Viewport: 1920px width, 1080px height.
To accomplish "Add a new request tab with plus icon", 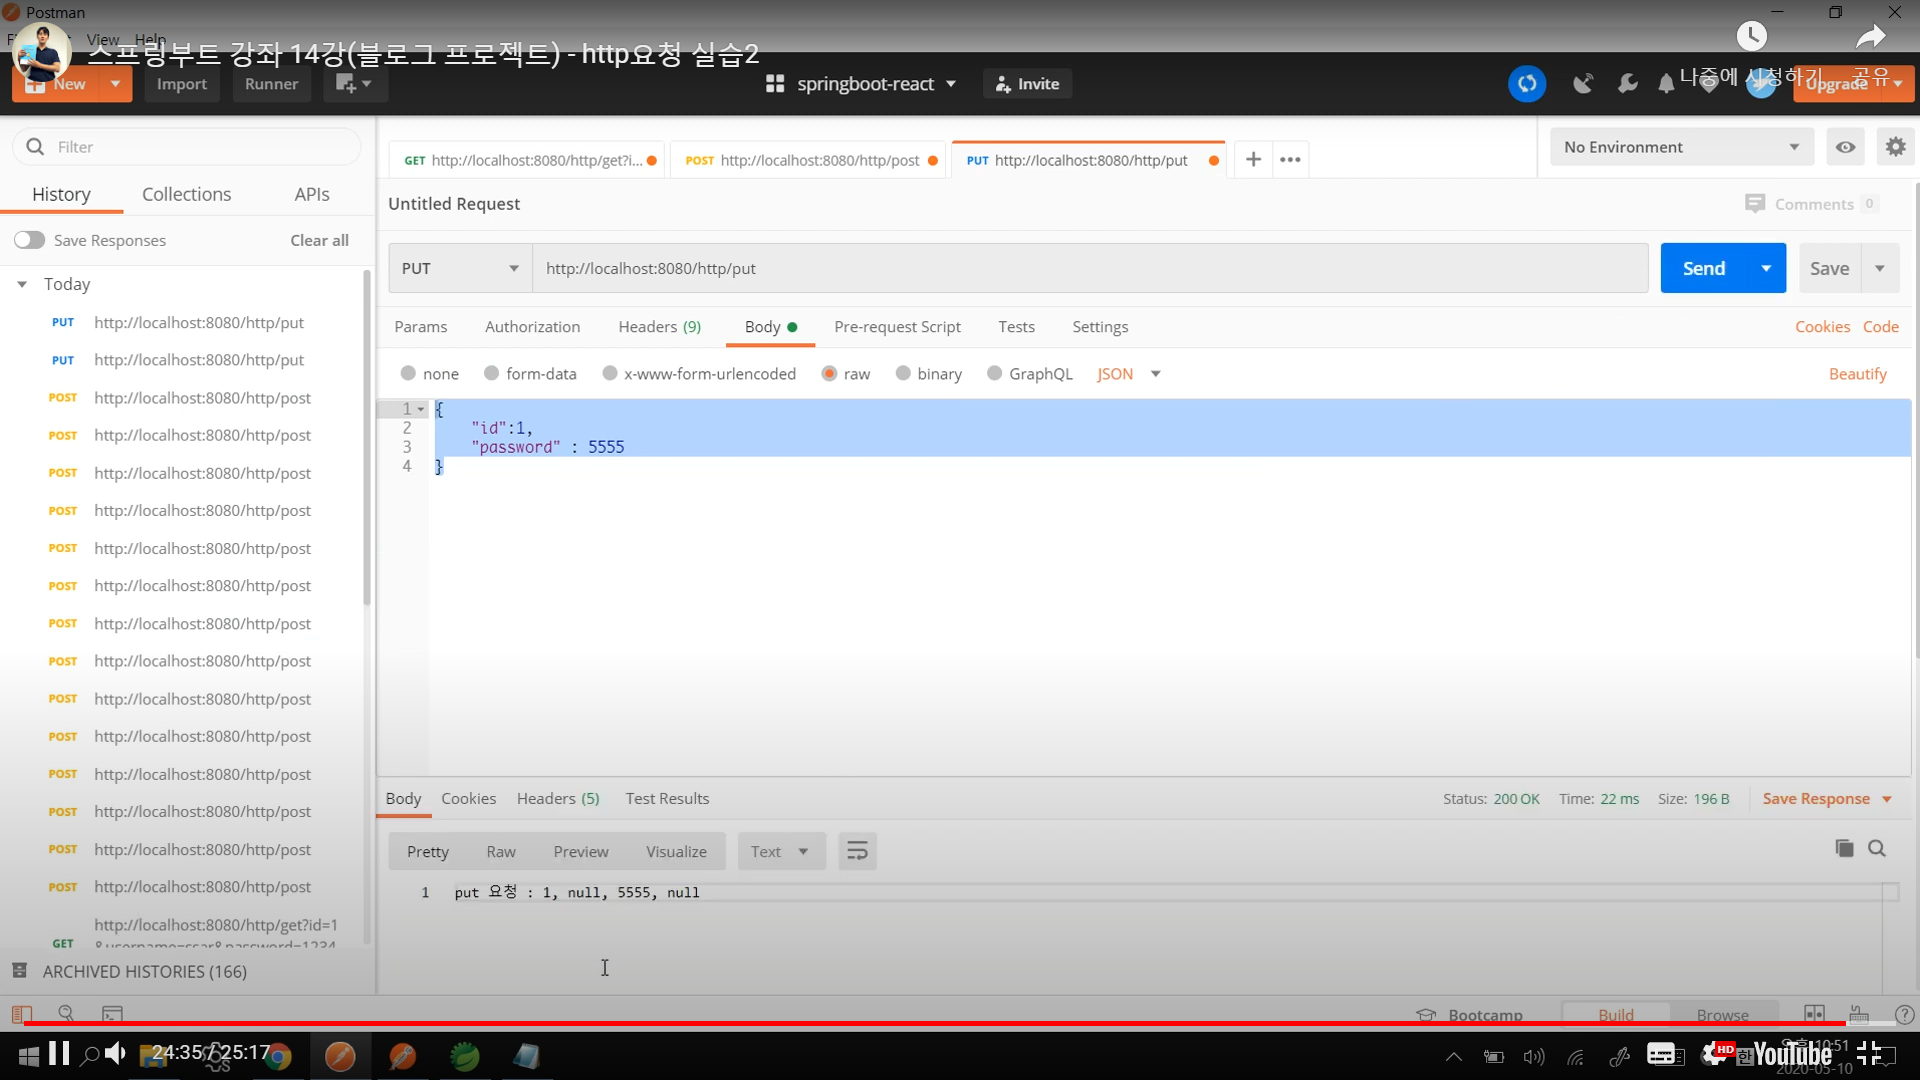I will pyautogui.click(x=1253, y=160).
